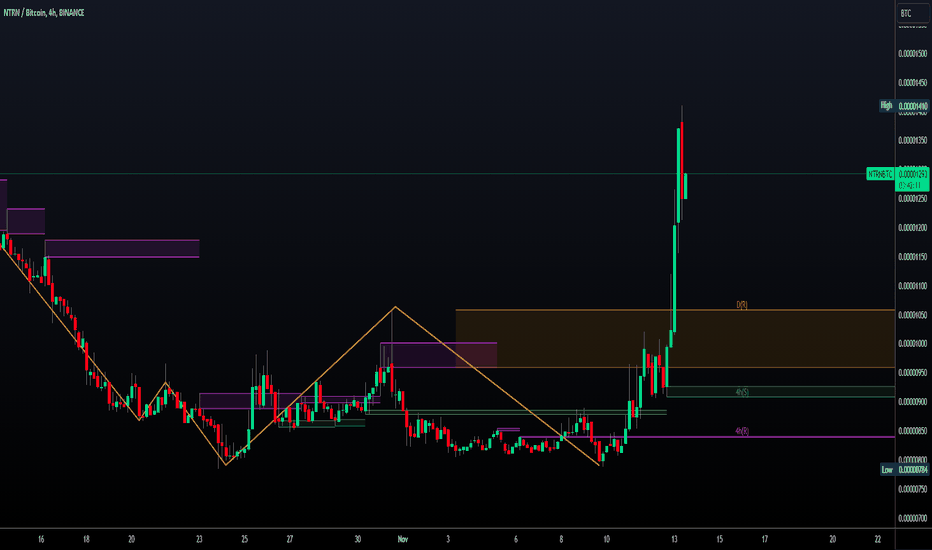The image size is (932, 550).
Task: Click date 30 on the time axis
Action: (357, 539)
